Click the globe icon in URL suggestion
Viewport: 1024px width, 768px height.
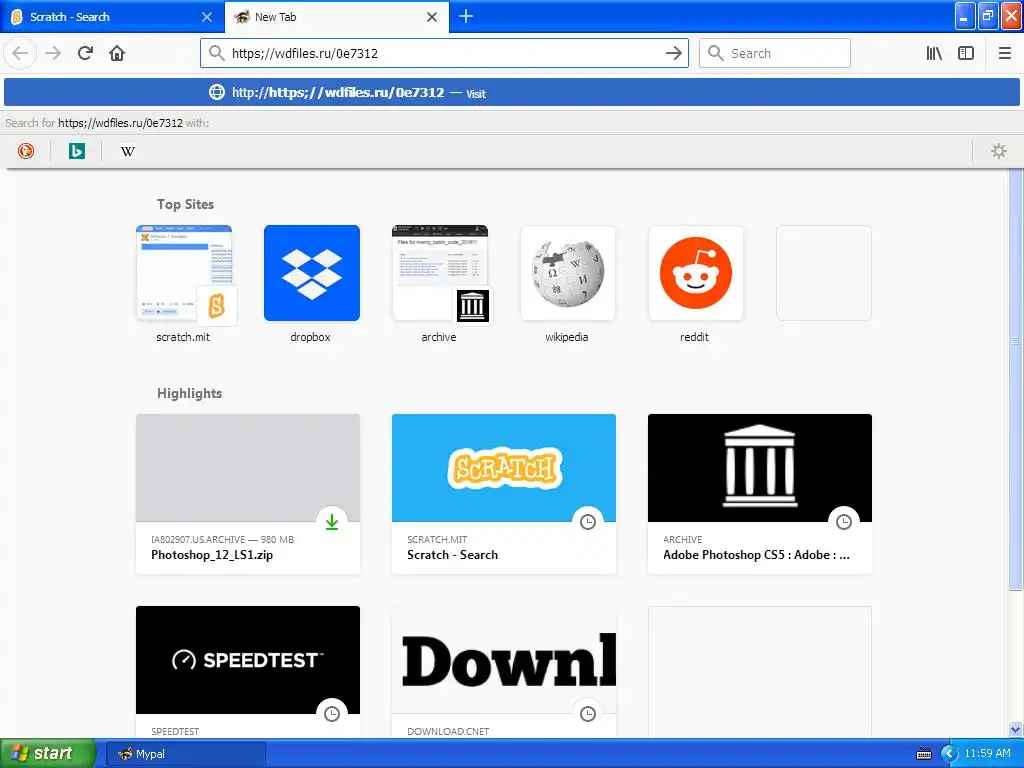(x=217, y=92)
